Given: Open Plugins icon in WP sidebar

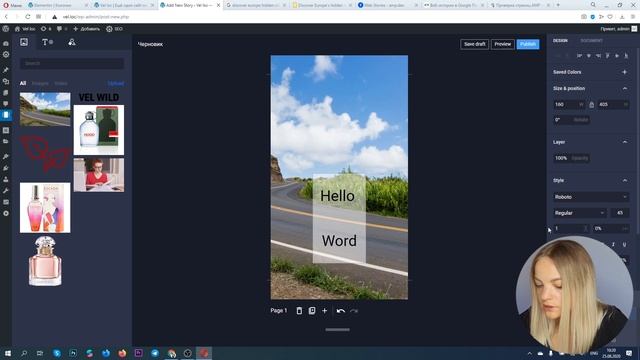Looking at the screenshot, I should pyautogui.click(x=6, y=168).
